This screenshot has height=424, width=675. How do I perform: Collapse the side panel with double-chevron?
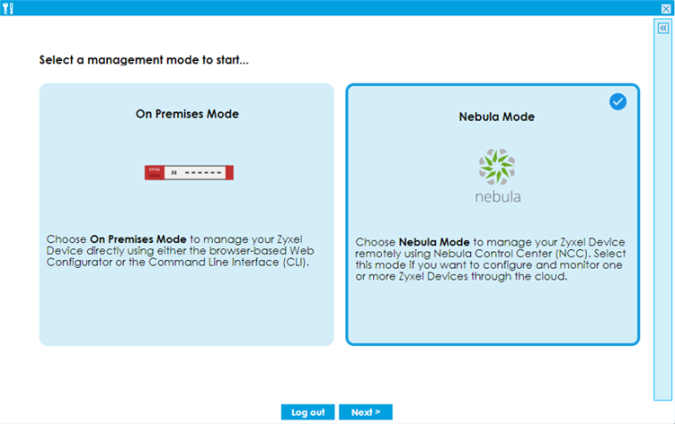point(663,28)
